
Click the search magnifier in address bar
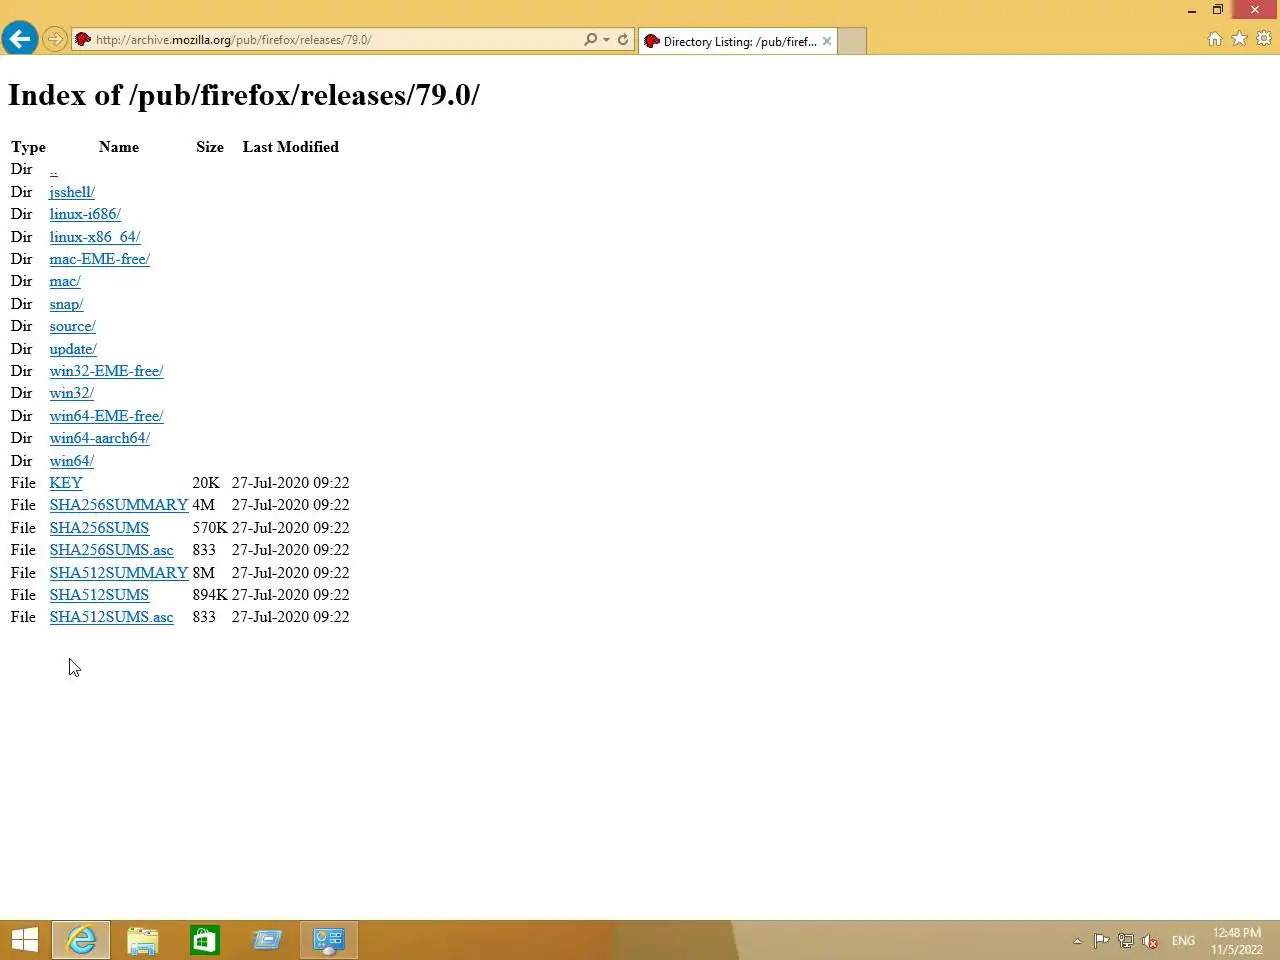(x=590, y=40)
